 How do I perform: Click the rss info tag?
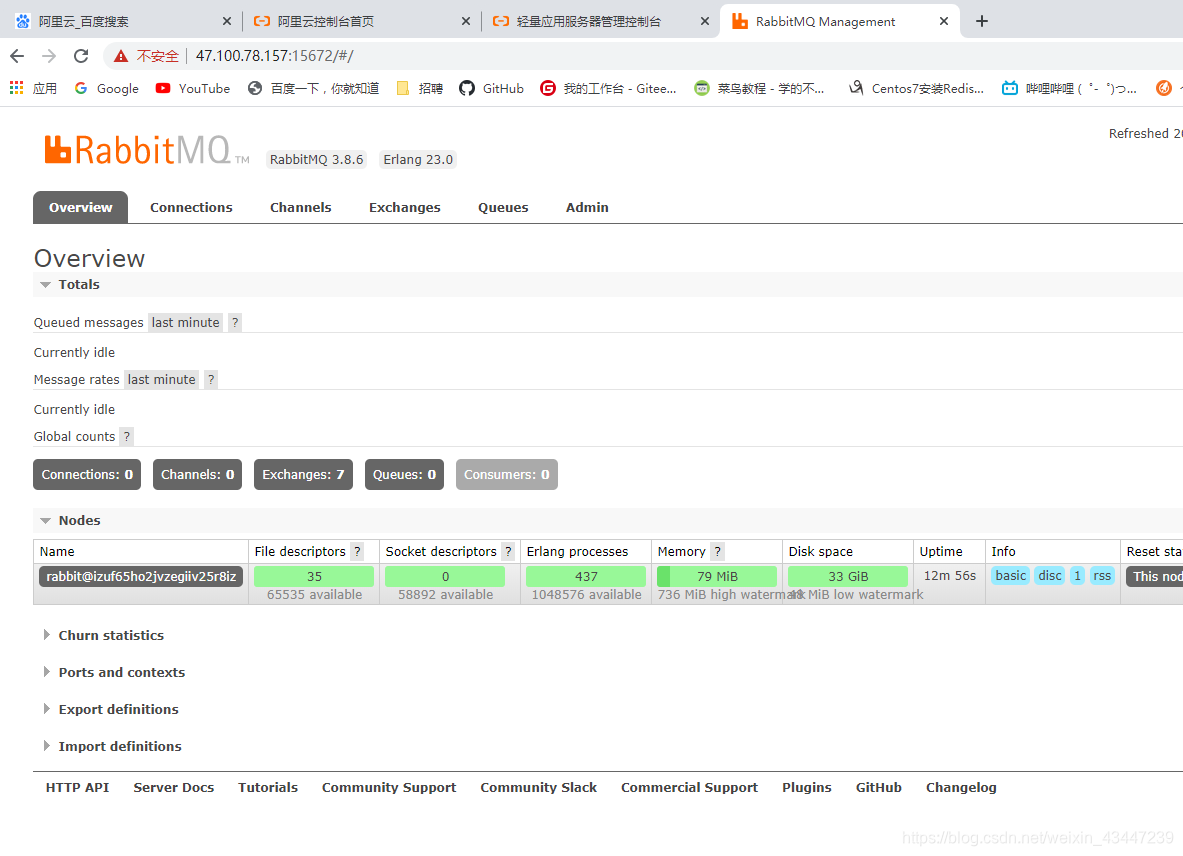[x=1102, y=576]
